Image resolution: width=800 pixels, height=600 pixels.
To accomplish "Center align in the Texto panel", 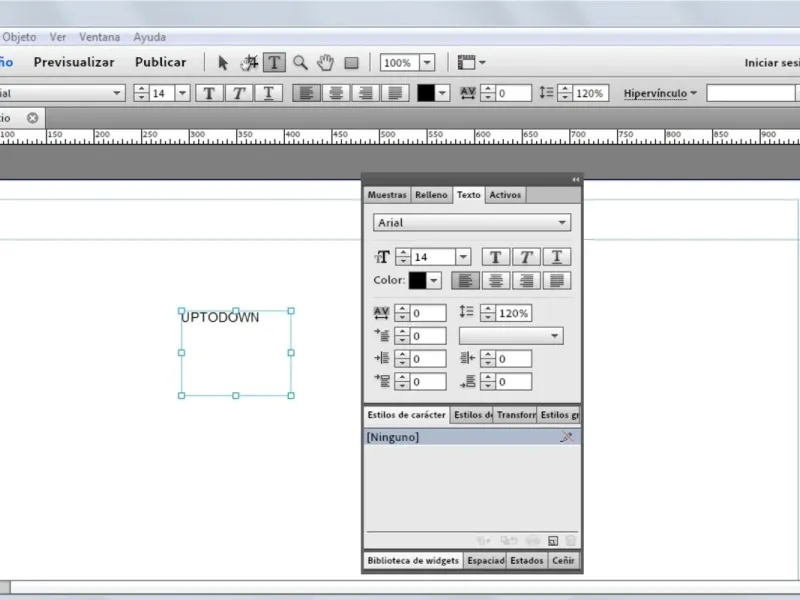I will click(x=496, y=280).
